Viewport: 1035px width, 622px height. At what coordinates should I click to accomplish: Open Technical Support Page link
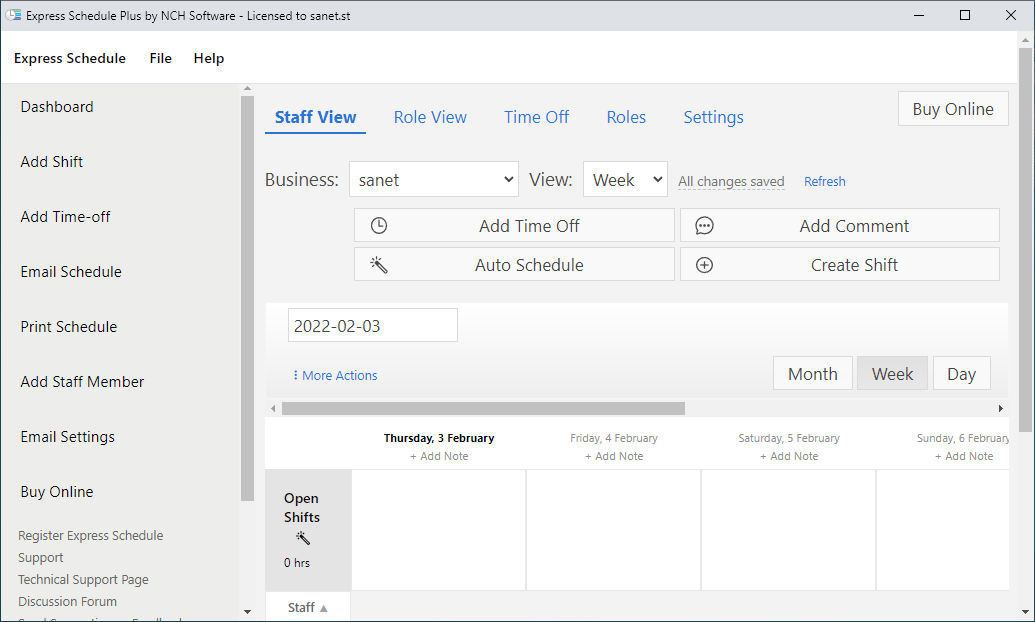coord(83,580)
